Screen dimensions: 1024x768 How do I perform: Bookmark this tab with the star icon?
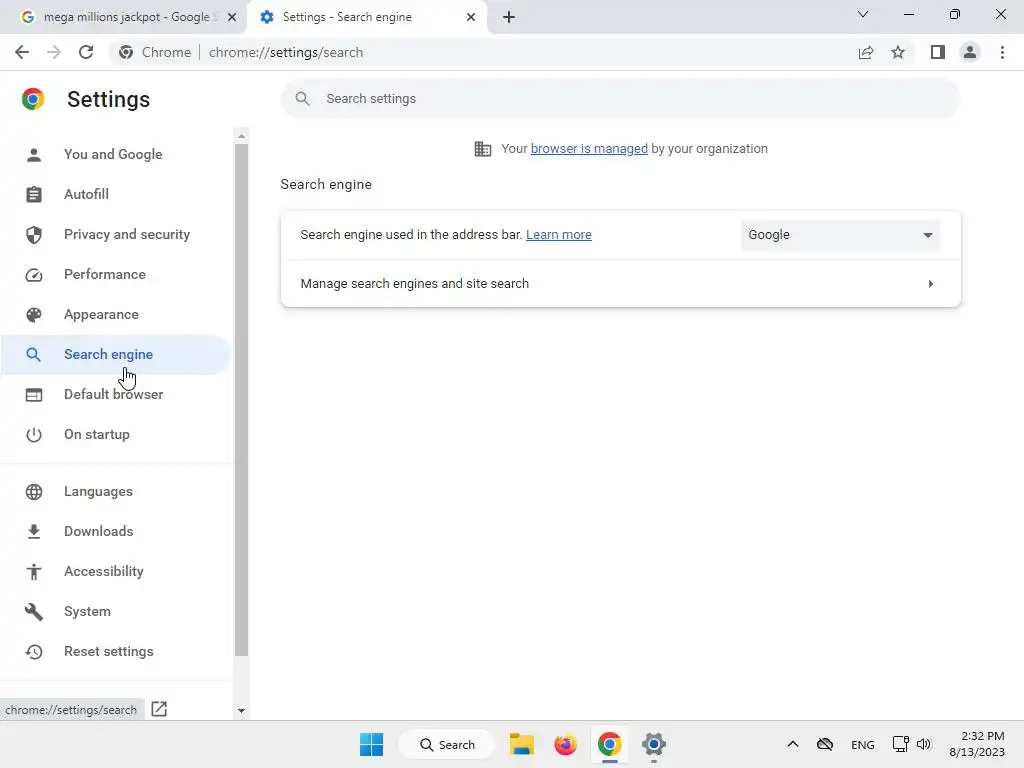(x=898, y=52)
